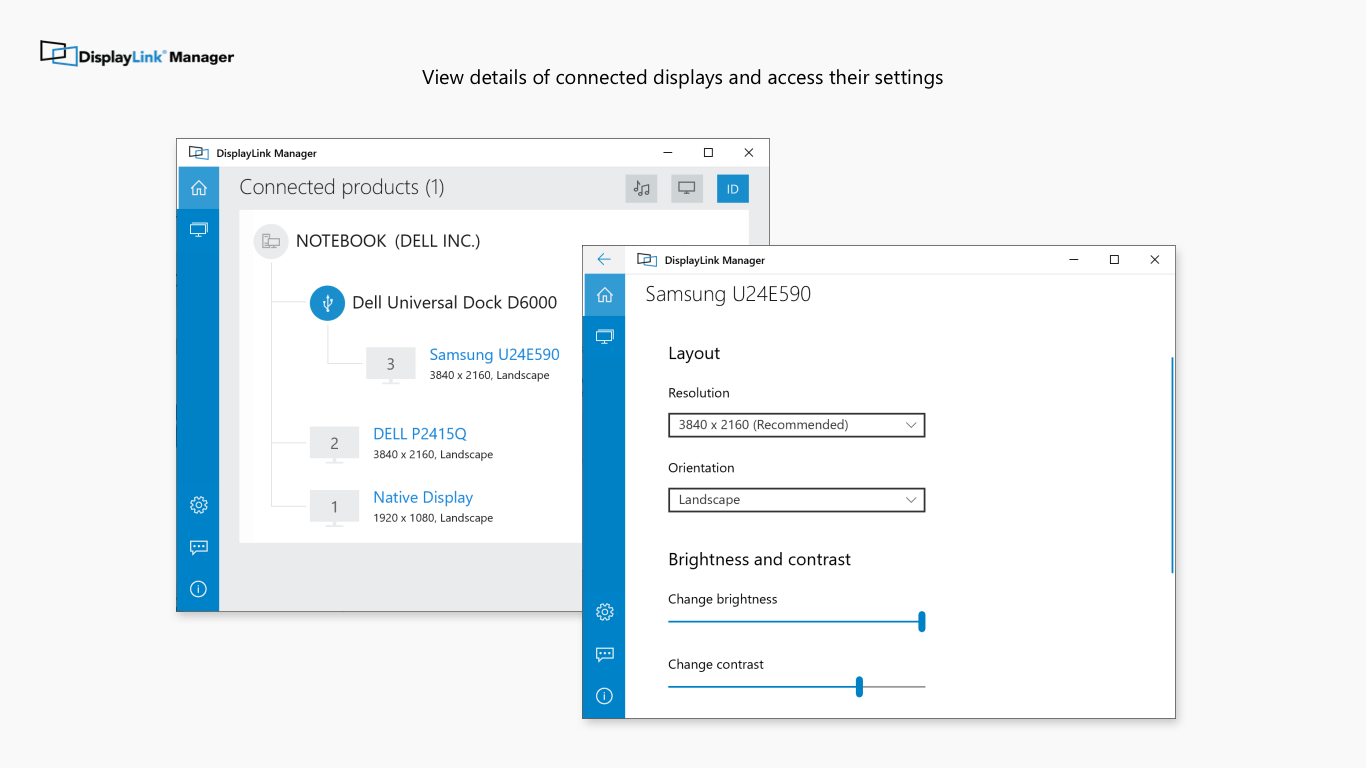This screenshot has height=768, width=1366.
Task: Open the Displays panel from the sidebar
Action: tap(198, 229)
